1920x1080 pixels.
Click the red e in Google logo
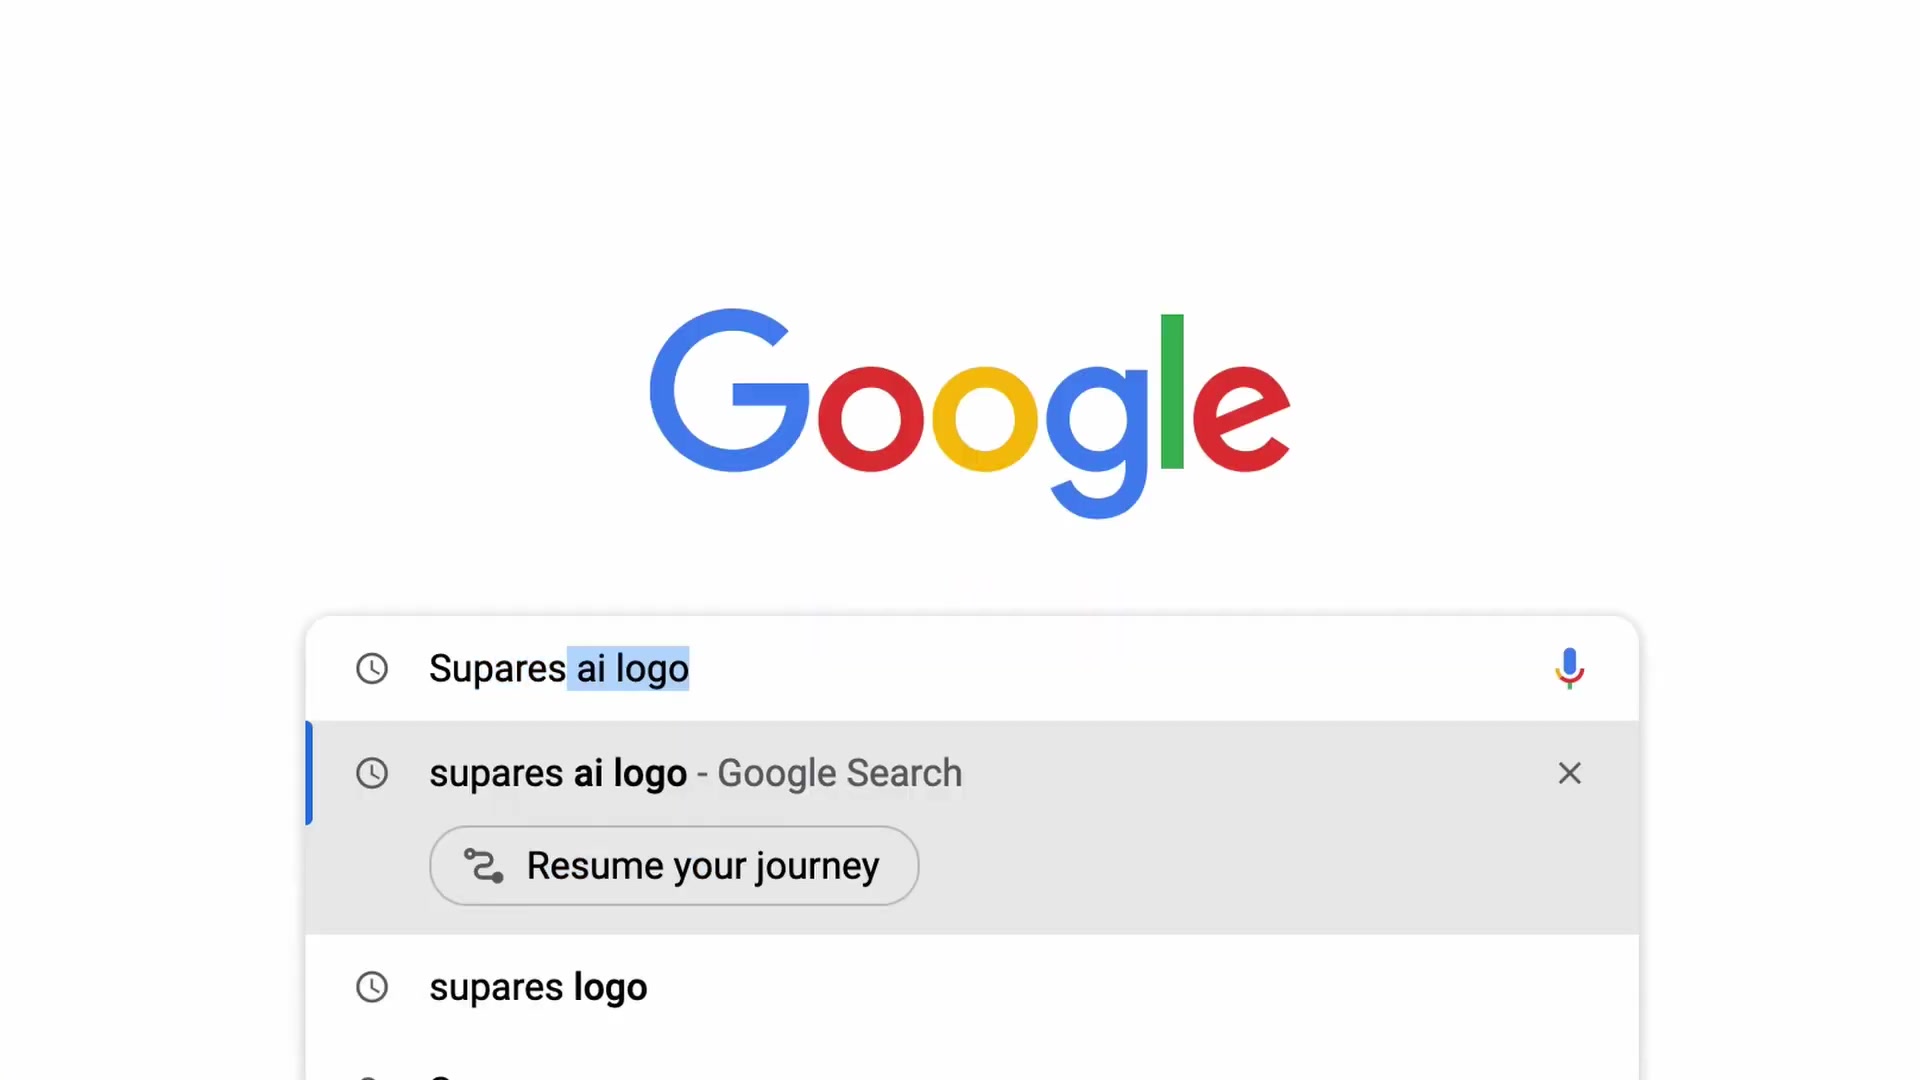pos(1241,419)
